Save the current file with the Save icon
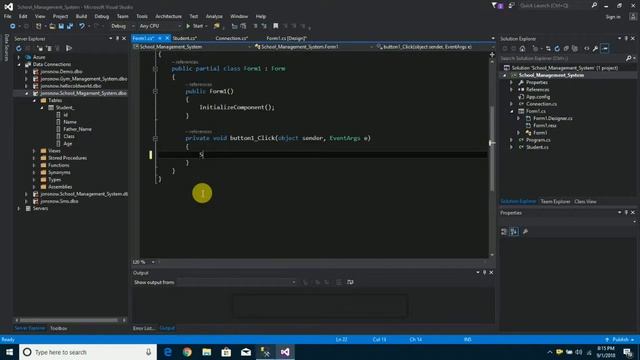 pyautogui.click(x=61, y=26)
